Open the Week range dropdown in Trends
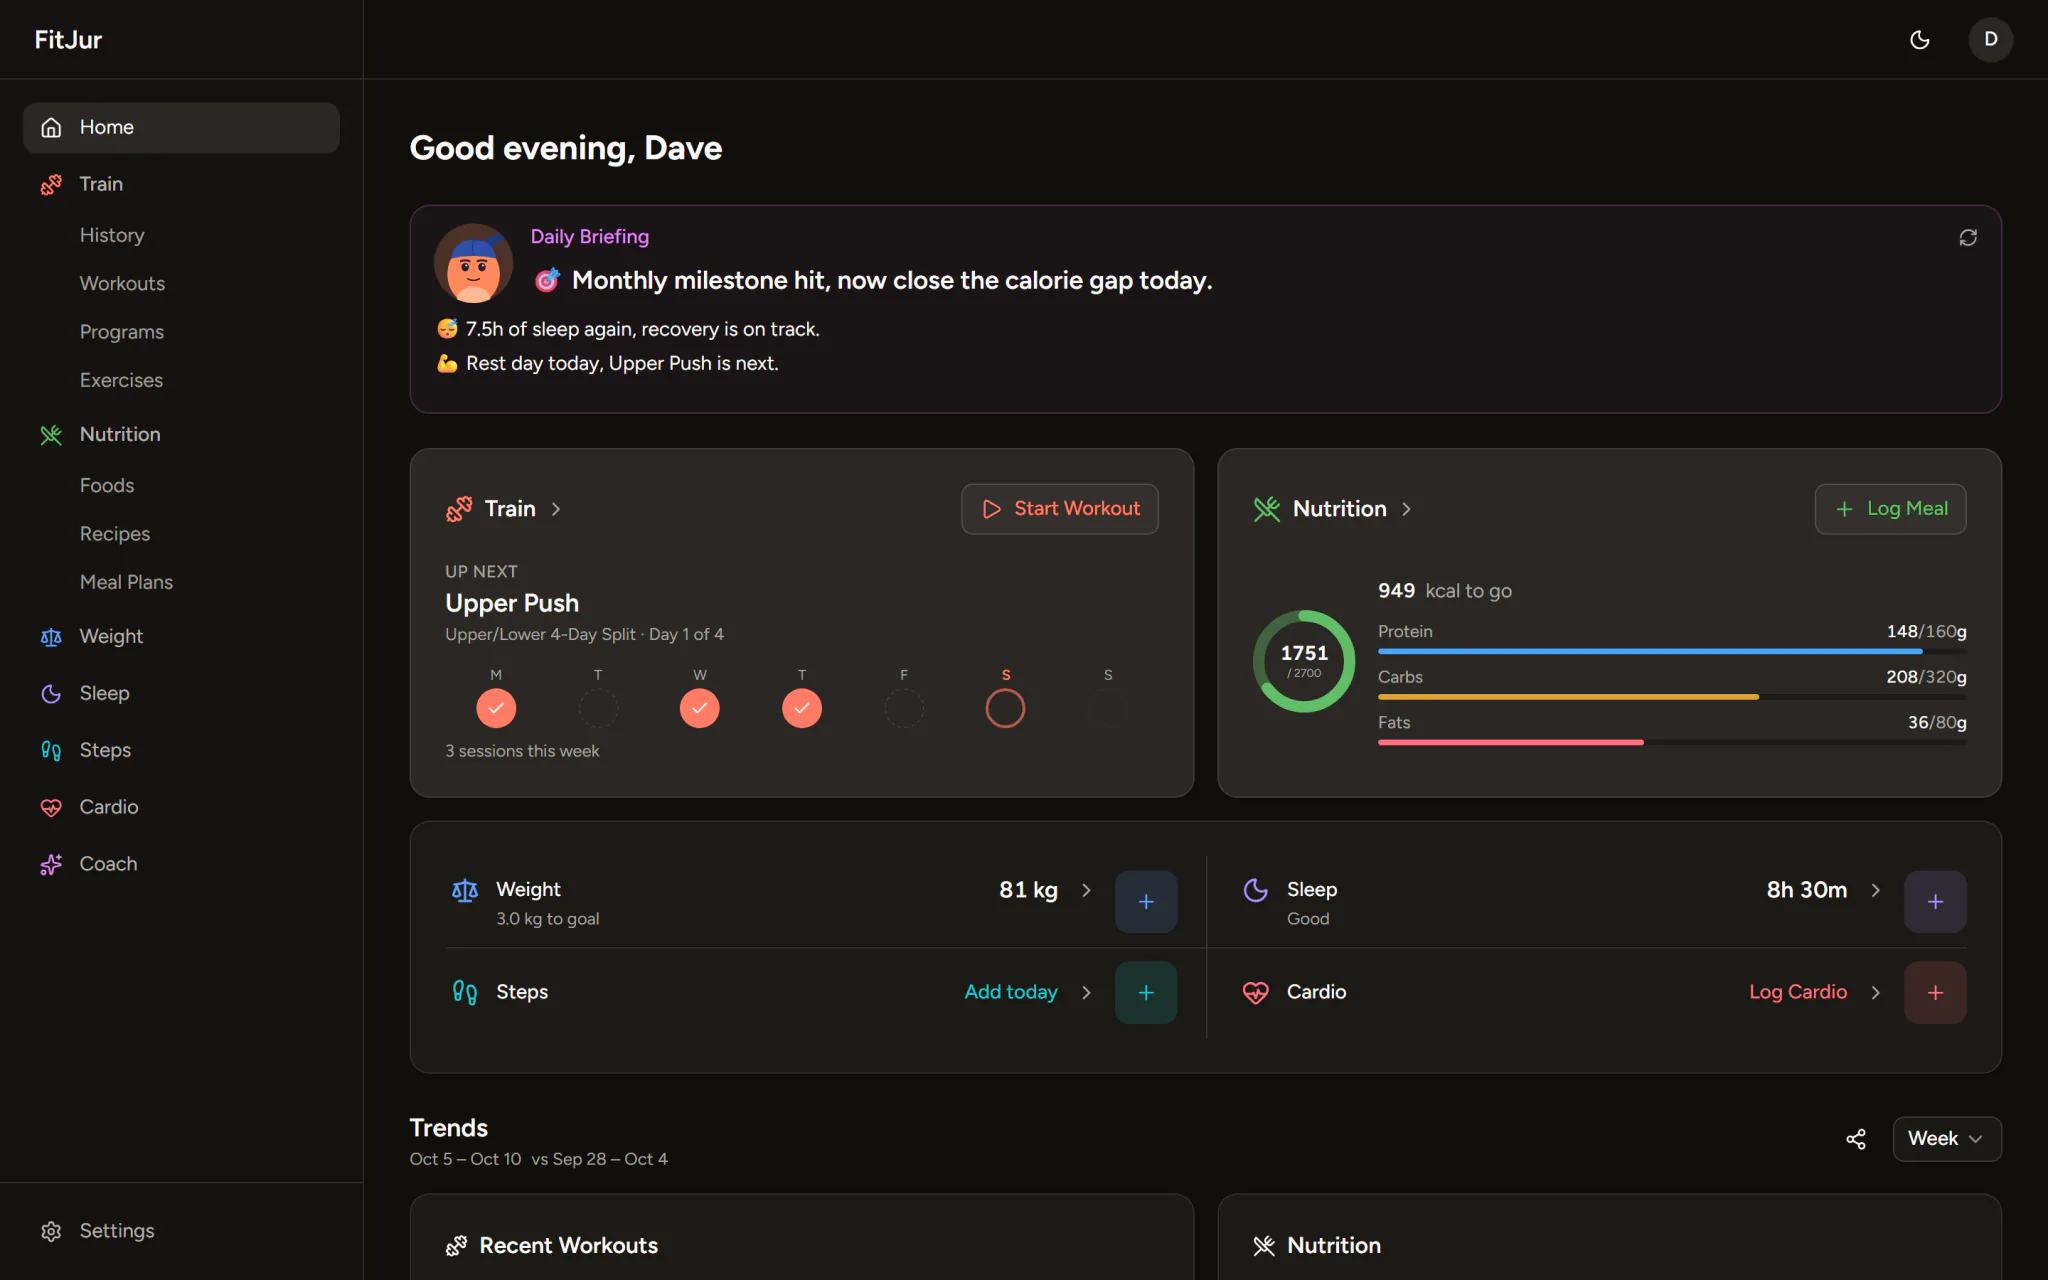2048x1280 pixels. [1946, 1139]
